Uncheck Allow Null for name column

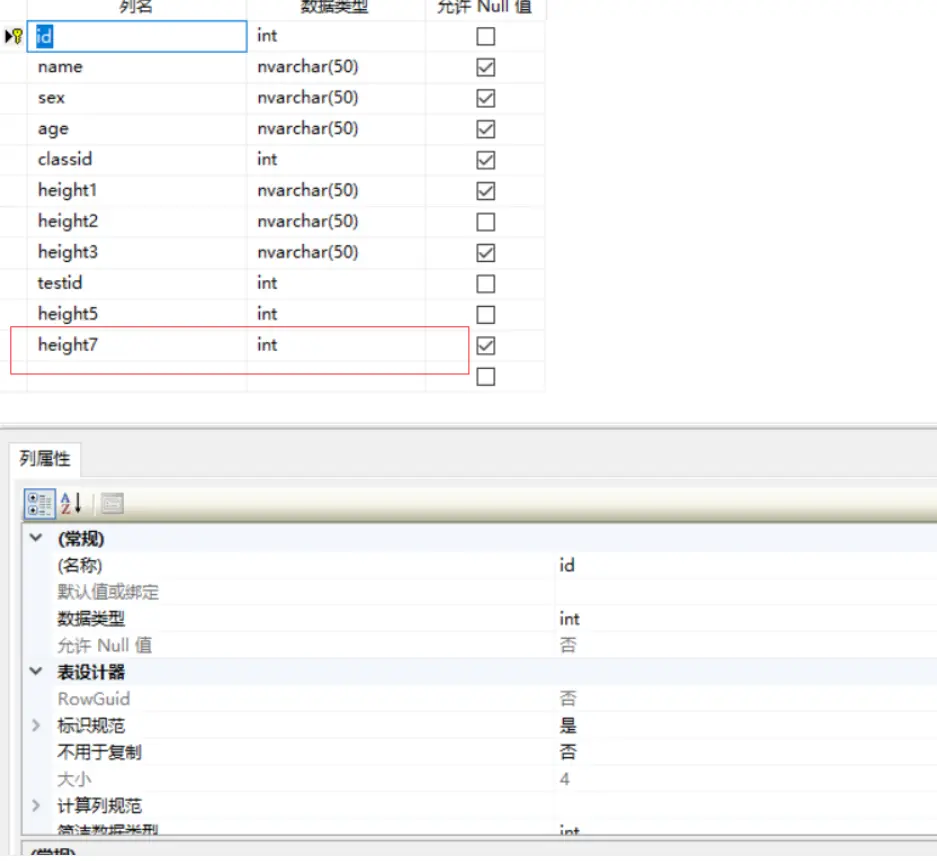pyautogui.click(x=485, y=67)
